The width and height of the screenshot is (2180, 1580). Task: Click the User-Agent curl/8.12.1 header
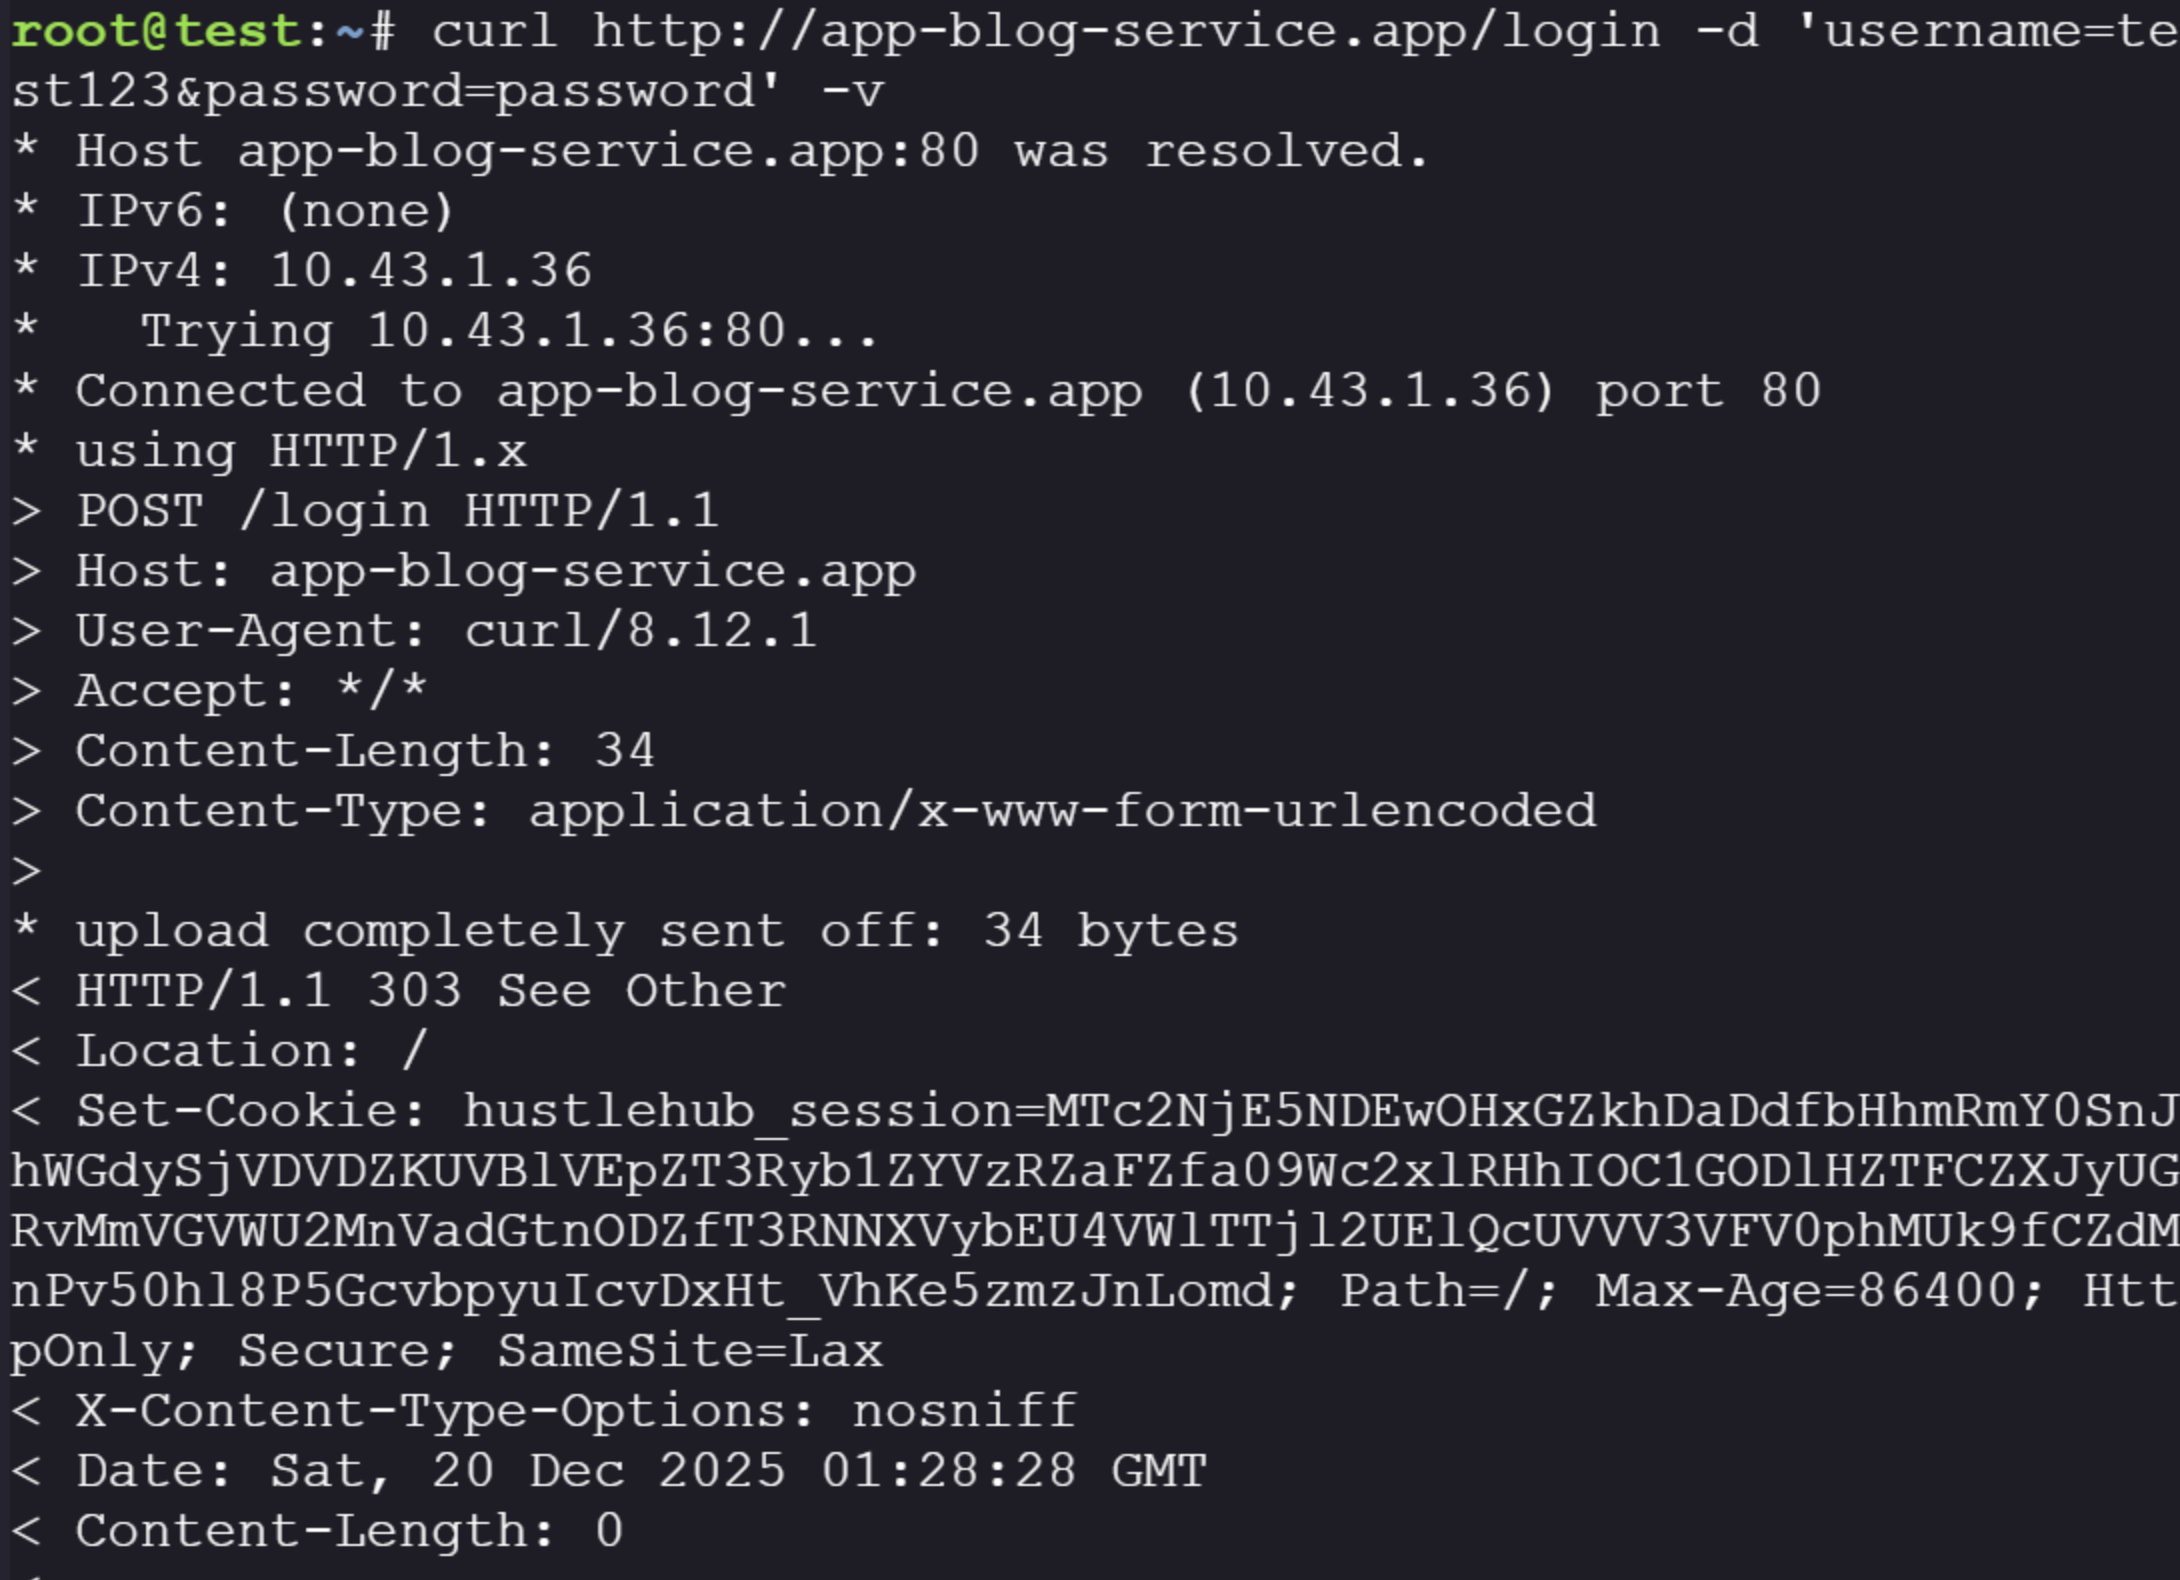pos(446,631)
